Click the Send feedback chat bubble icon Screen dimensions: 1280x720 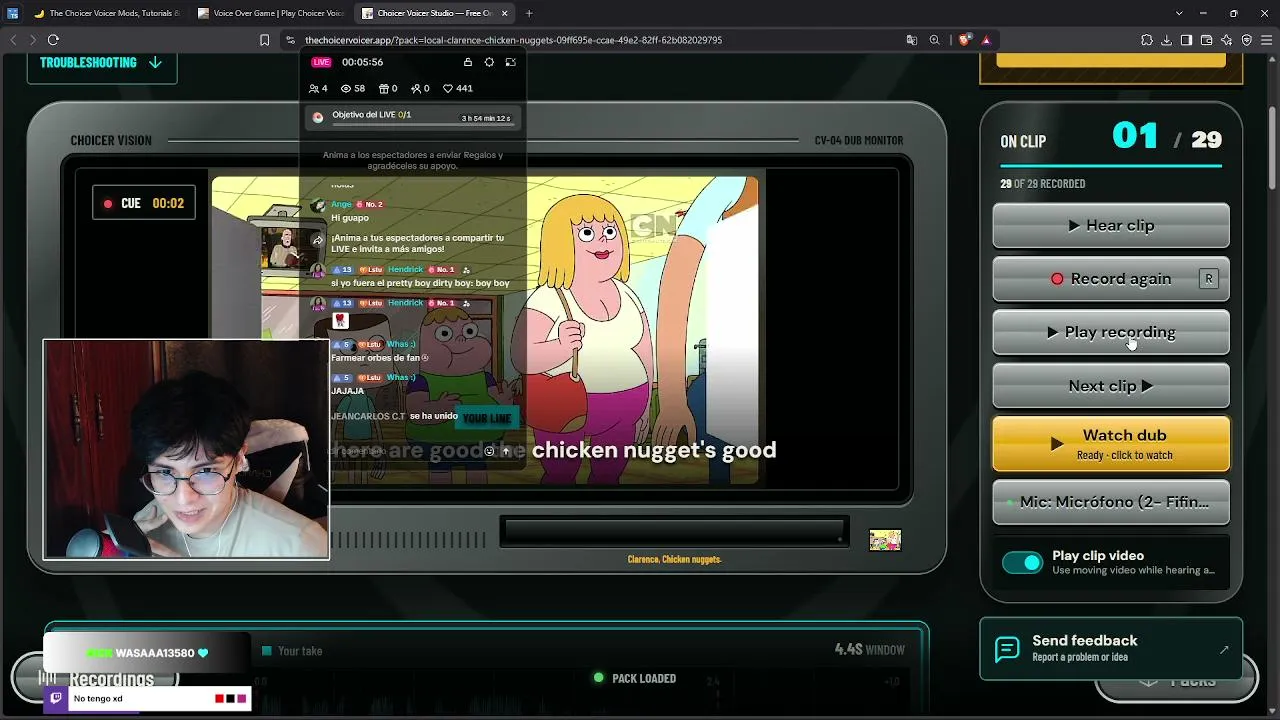1008,649
